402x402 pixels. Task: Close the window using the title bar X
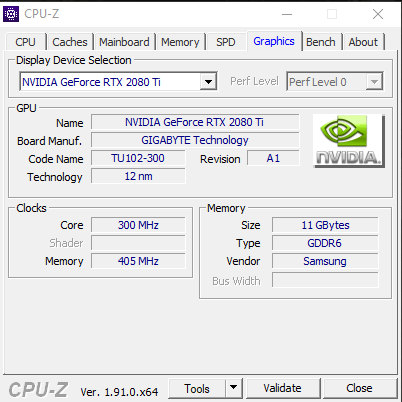[x=378, y=14]
